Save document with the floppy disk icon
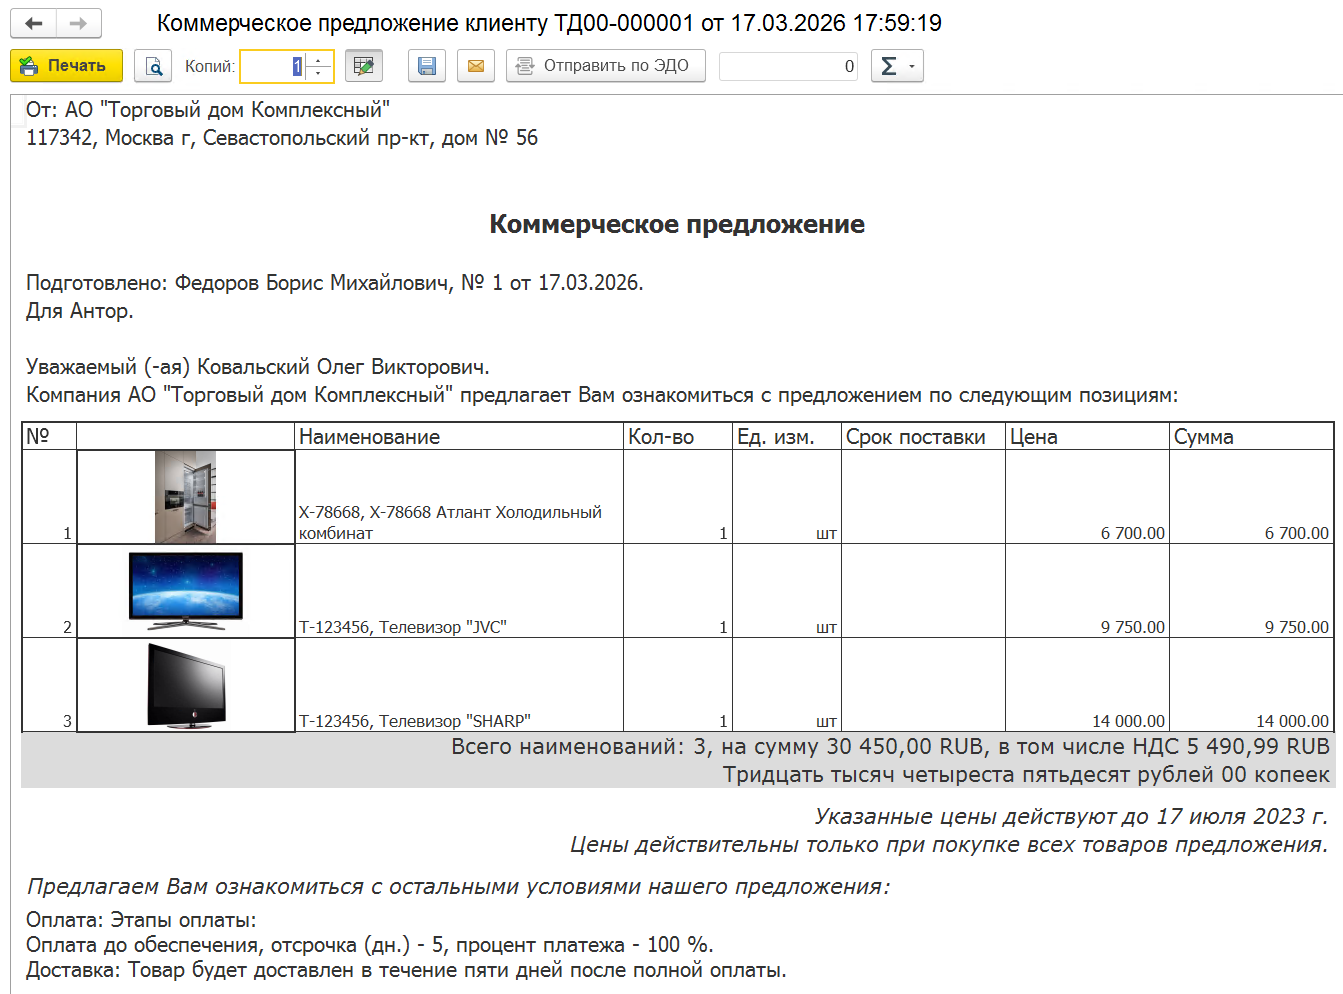 pyautogui.click(x=427, y=66)
